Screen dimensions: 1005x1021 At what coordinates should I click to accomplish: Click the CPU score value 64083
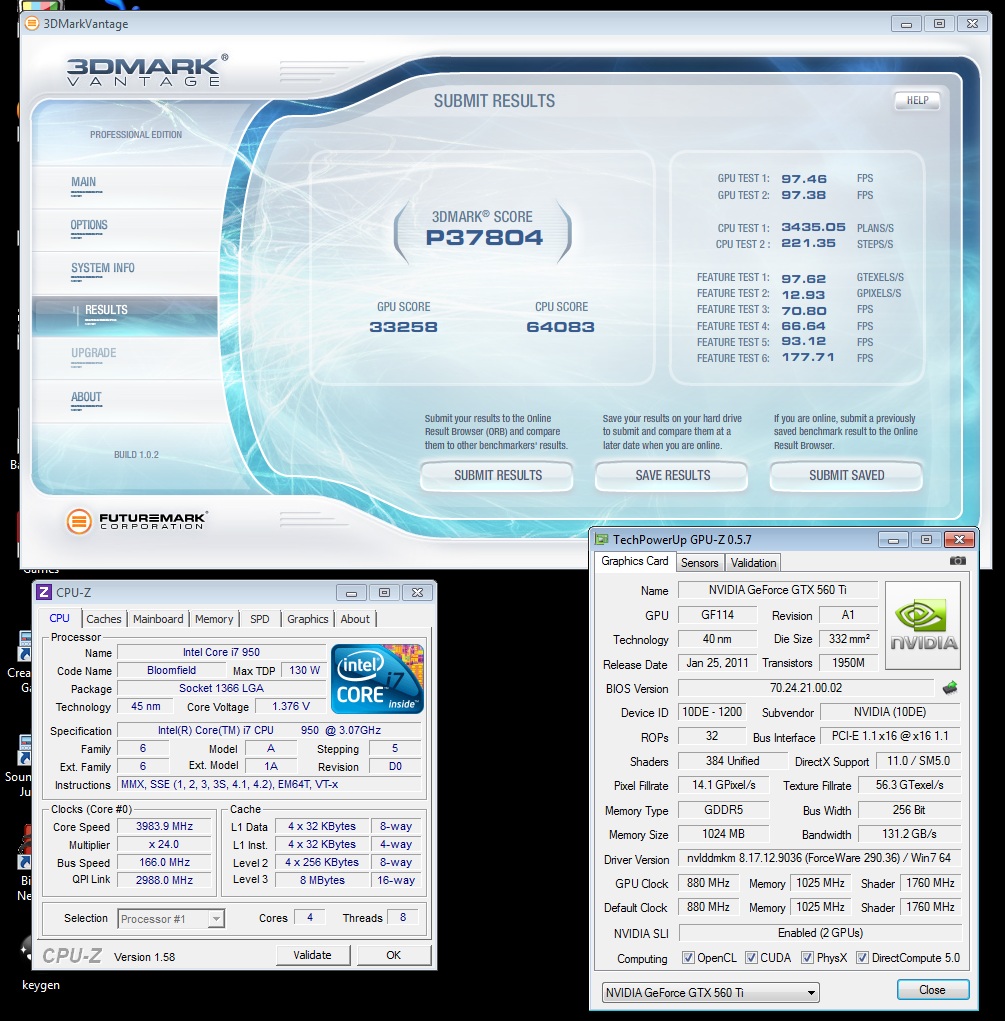pyautogui.click(x=561, y=327)
